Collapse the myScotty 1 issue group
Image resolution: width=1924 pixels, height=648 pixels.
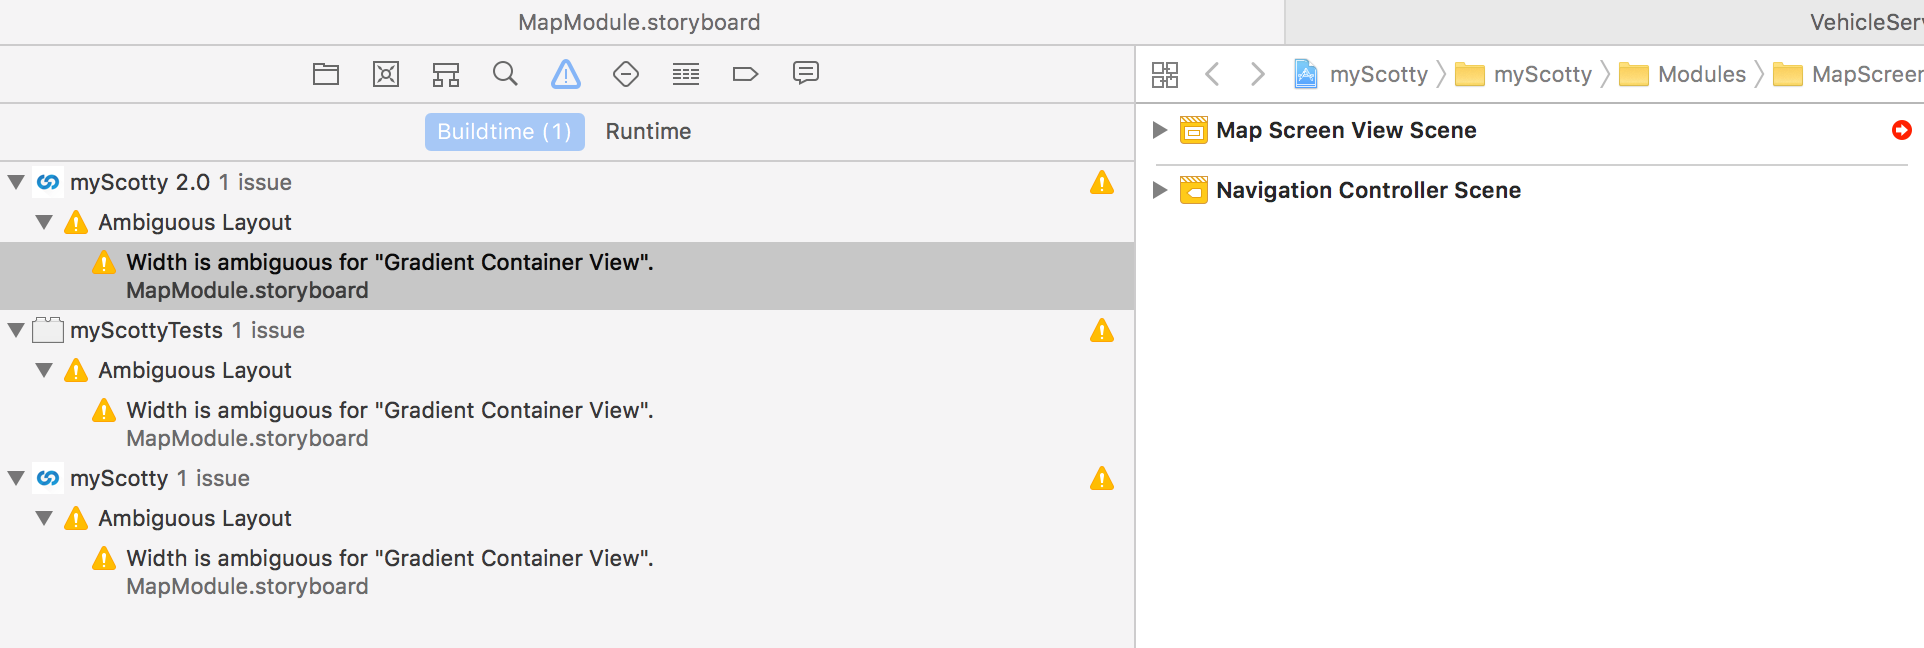coord(16,478)
